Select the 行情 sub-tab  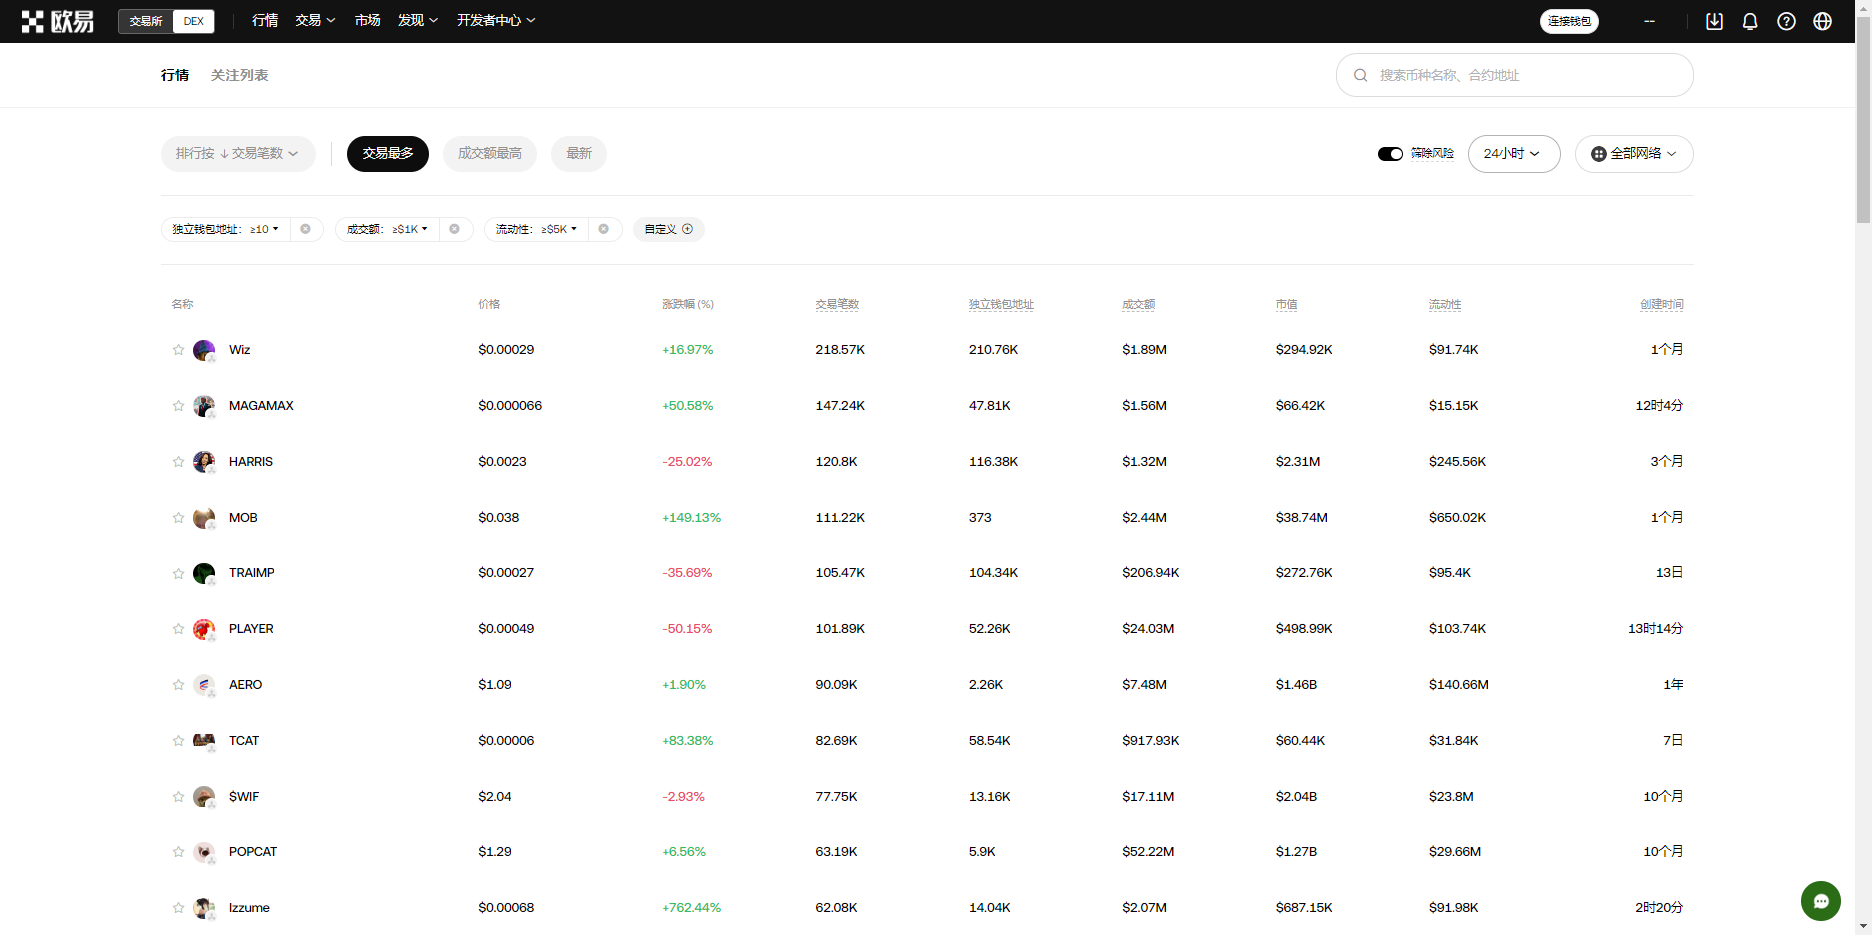pyautogui.click(x=175, y=75)
